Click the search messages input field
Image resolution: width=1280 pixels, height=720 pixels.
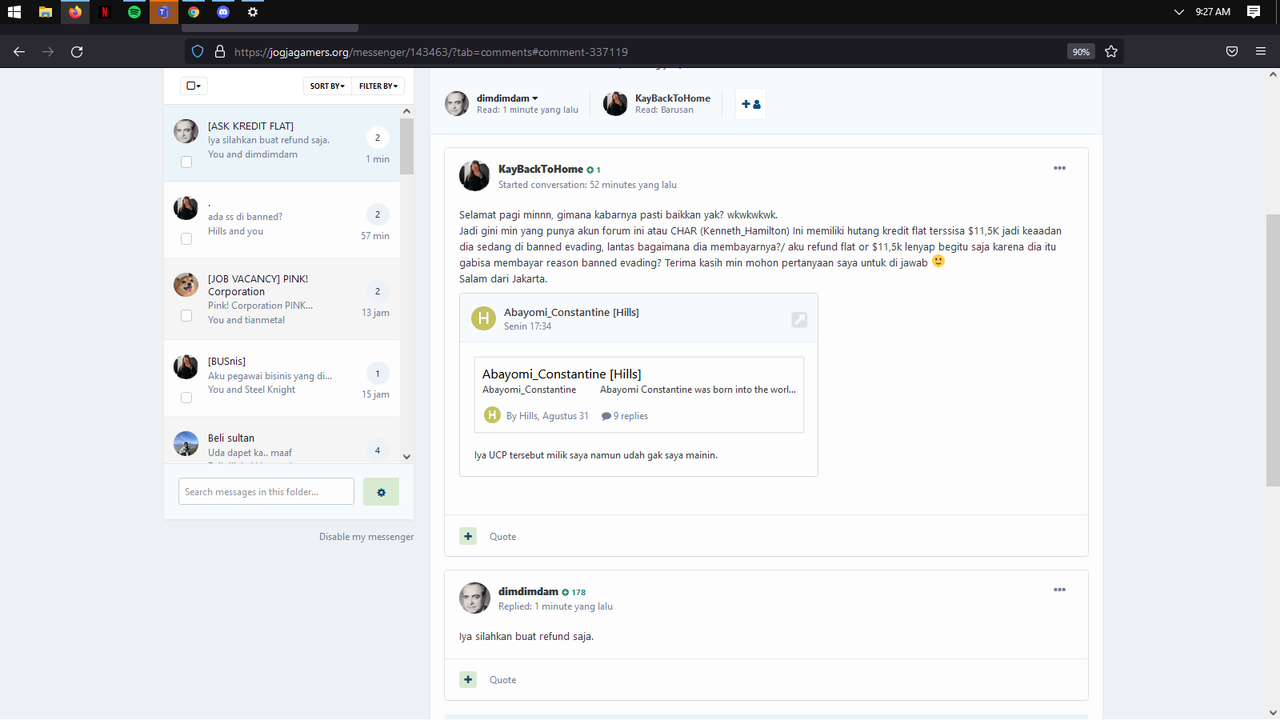266,491
